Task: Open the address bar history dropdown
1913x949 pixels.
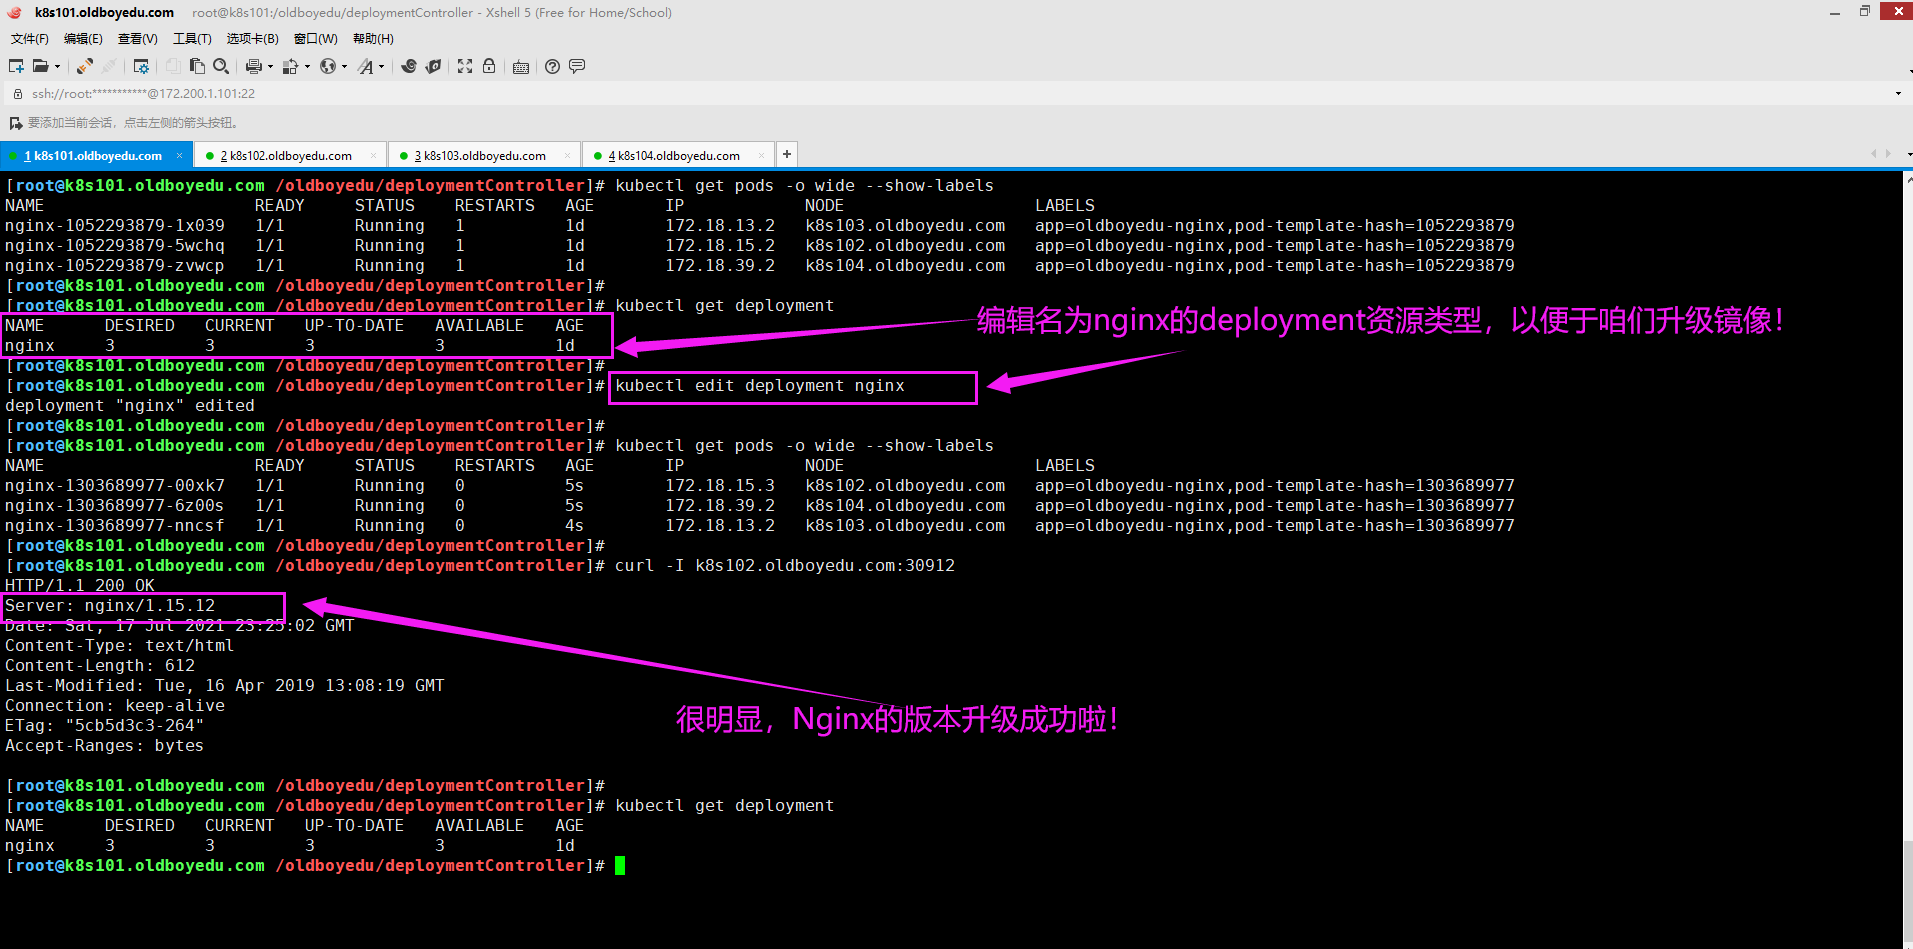Action: 1898,94
